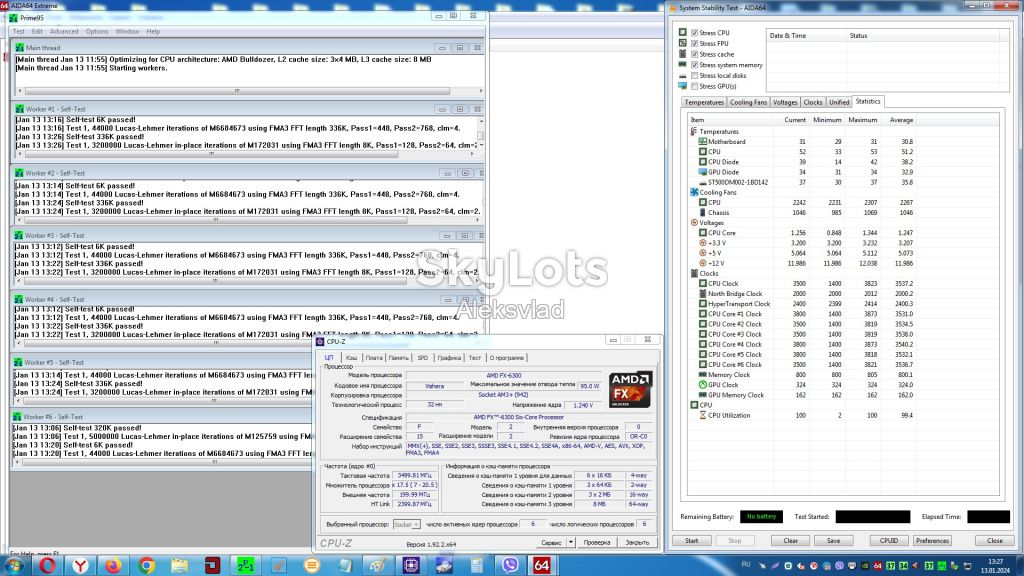Click the Worker #6 Self-Test window icon
Viewport: 1024px width, 576px height.
pyautogui.click(x=16, y=417)
